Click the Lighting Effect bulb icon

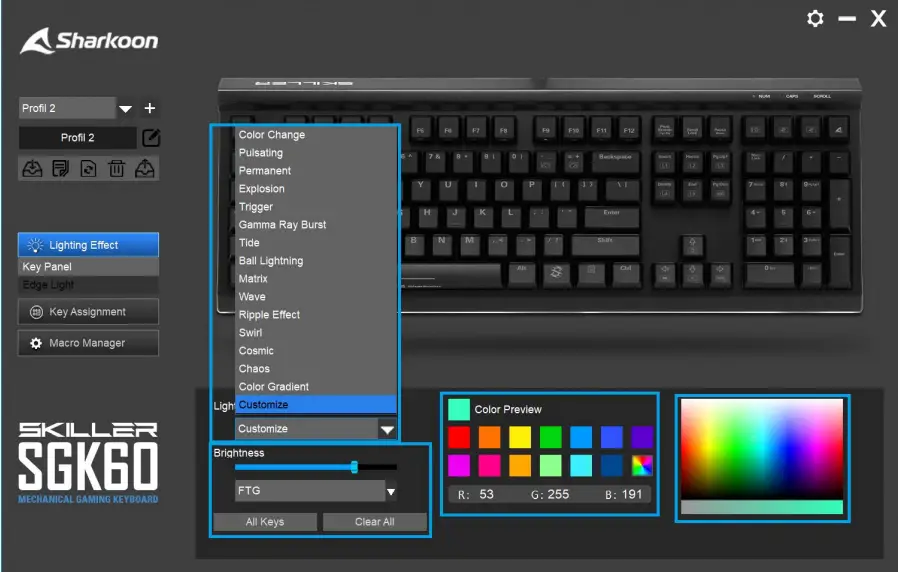pos(35,245)
